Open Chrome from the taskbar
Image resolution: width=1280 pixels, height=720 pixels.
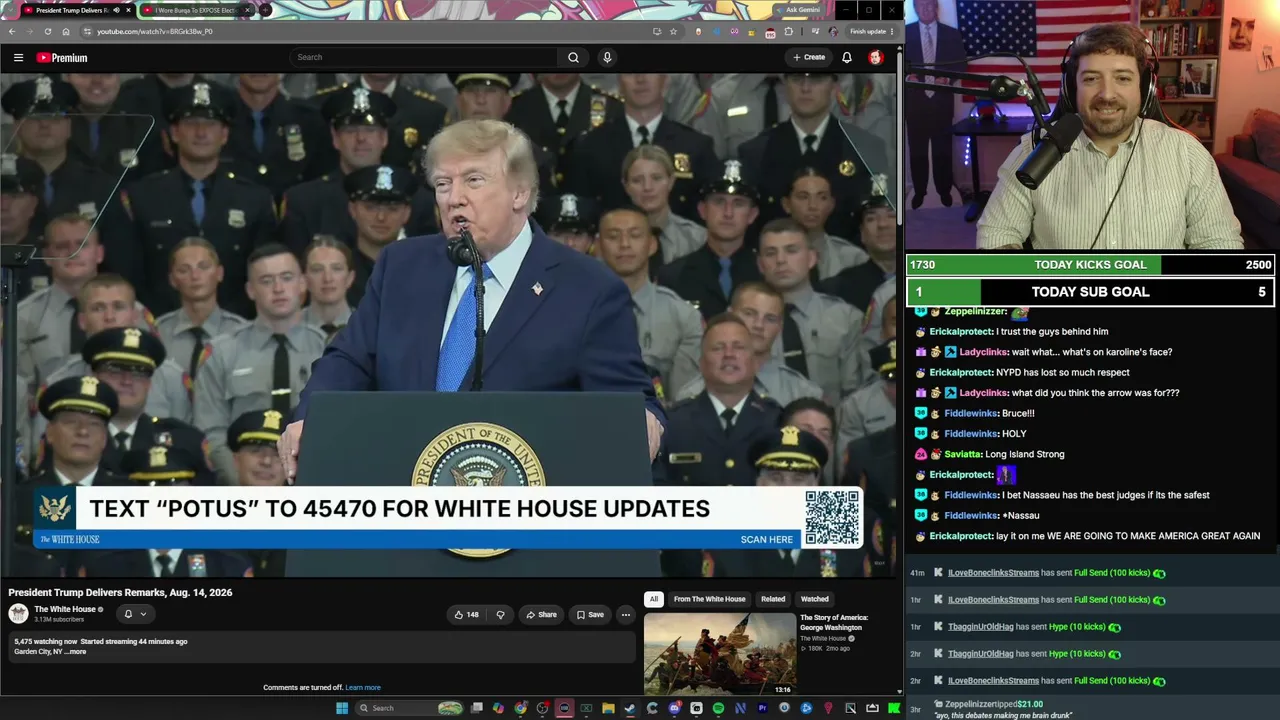pos(521,708)
